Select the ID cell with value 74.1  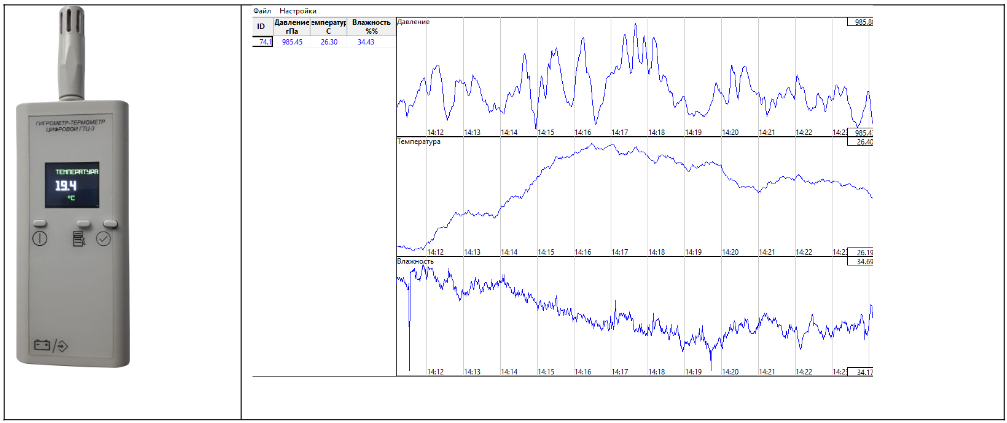pyautogui.click(x=264, y=42)
